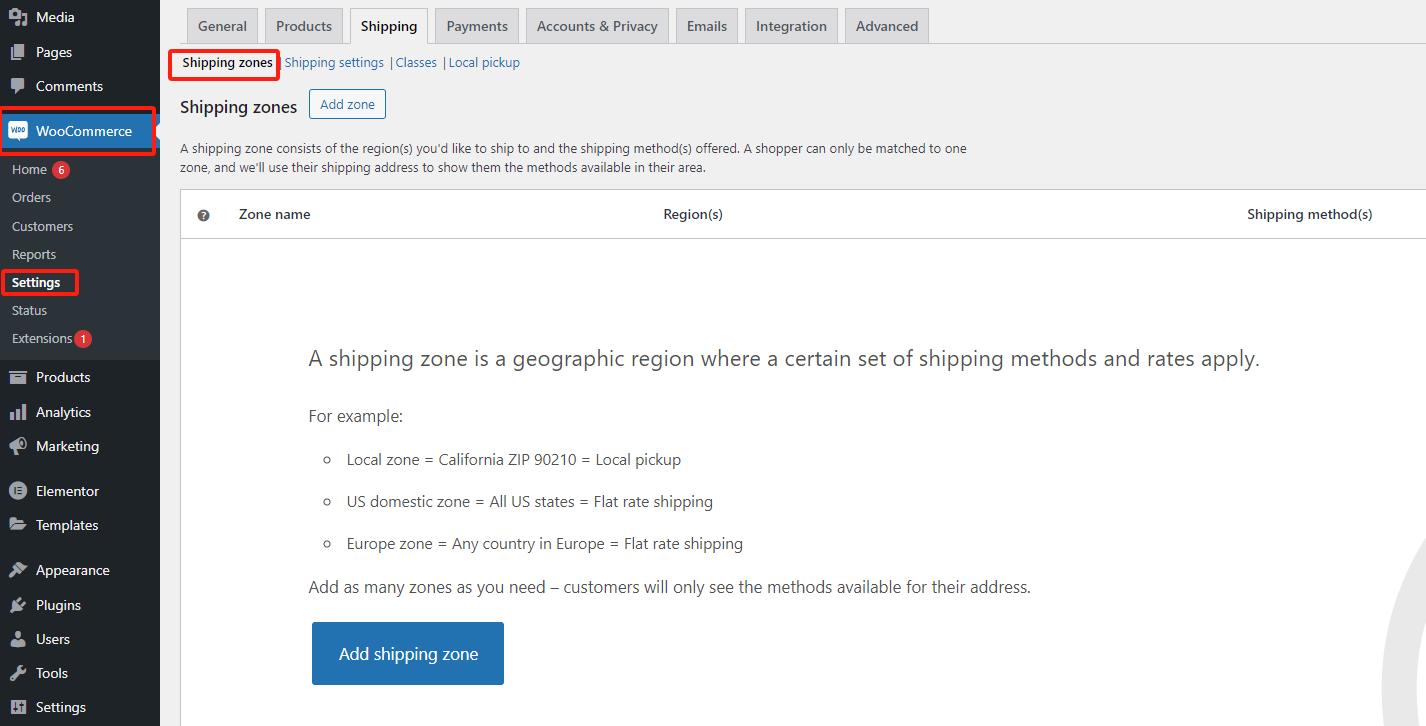Open the Products sidebar icon
The height and width of the screenshot is (726, 1426).
pos(17,377)
